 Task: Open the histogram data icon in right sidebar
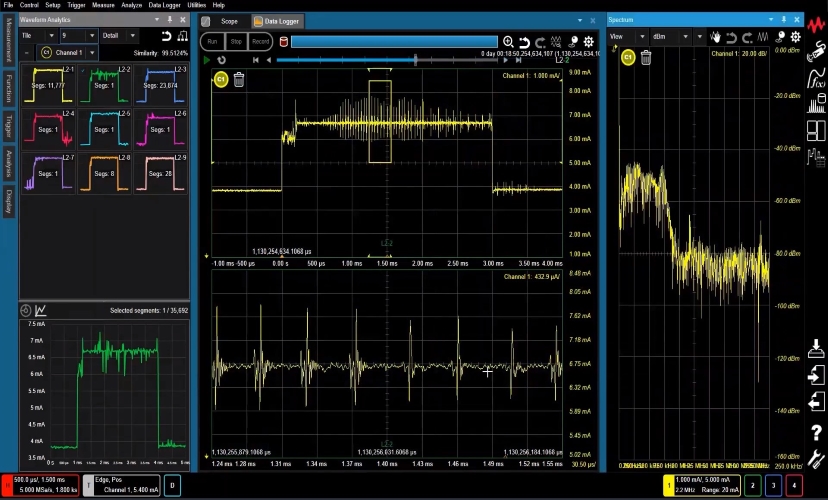tap(816, 103)
